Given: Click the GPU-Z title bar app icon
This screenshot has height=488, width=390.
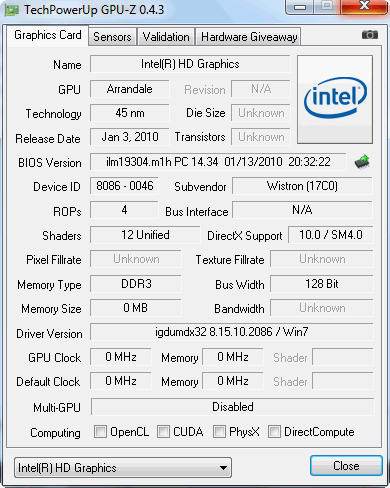Looking at the screenshot, I should [11, 10].
